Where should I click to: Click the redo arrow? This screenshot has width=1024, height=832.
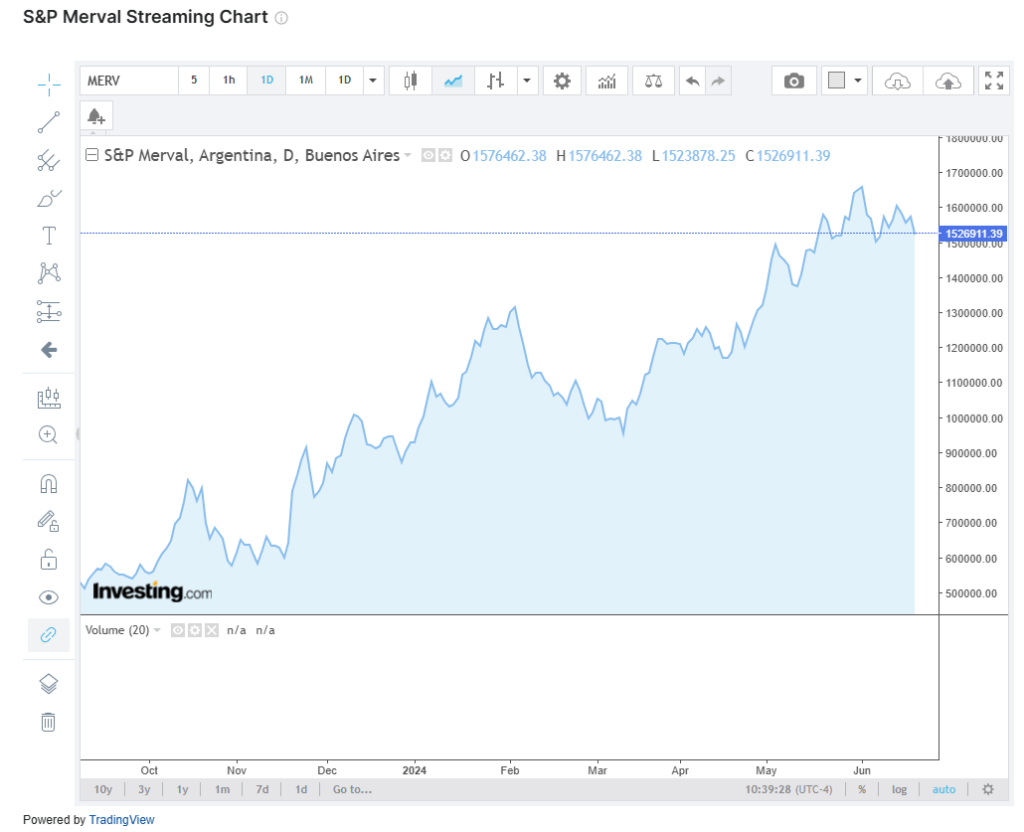[718, 81]
